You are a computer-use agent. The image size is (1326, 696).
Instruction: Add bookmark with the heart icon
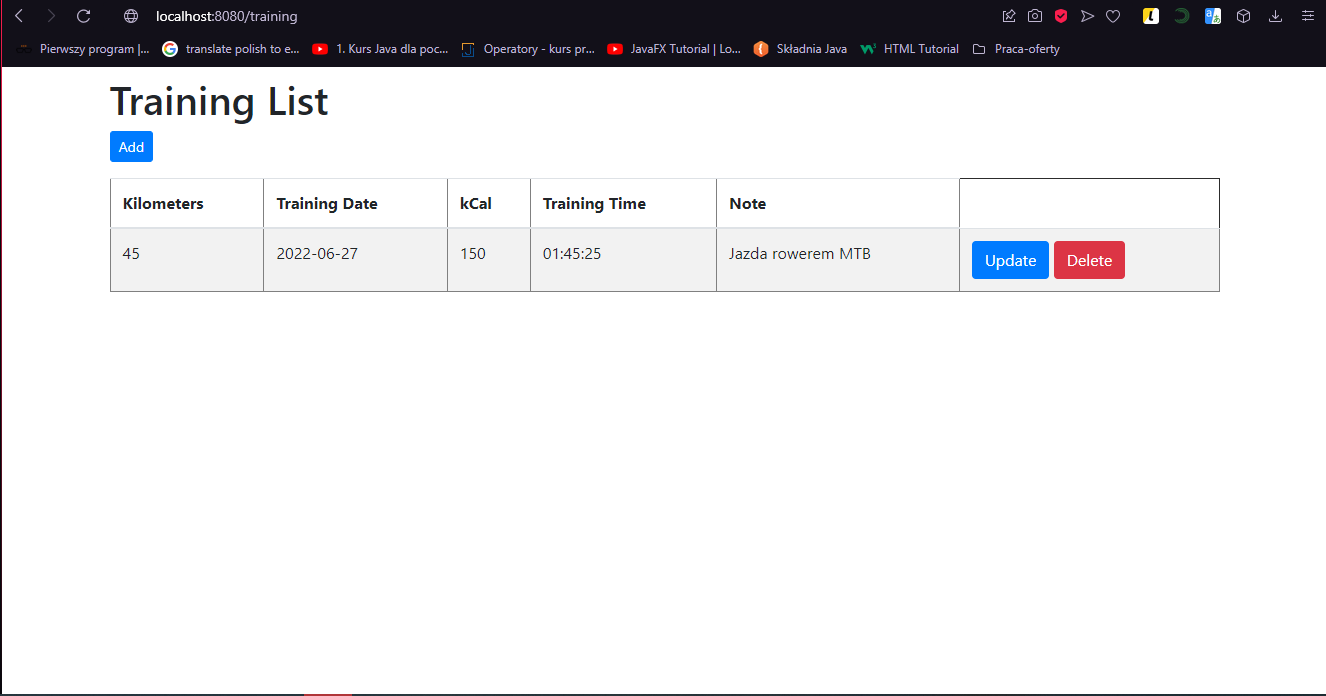pos(1112,16)
